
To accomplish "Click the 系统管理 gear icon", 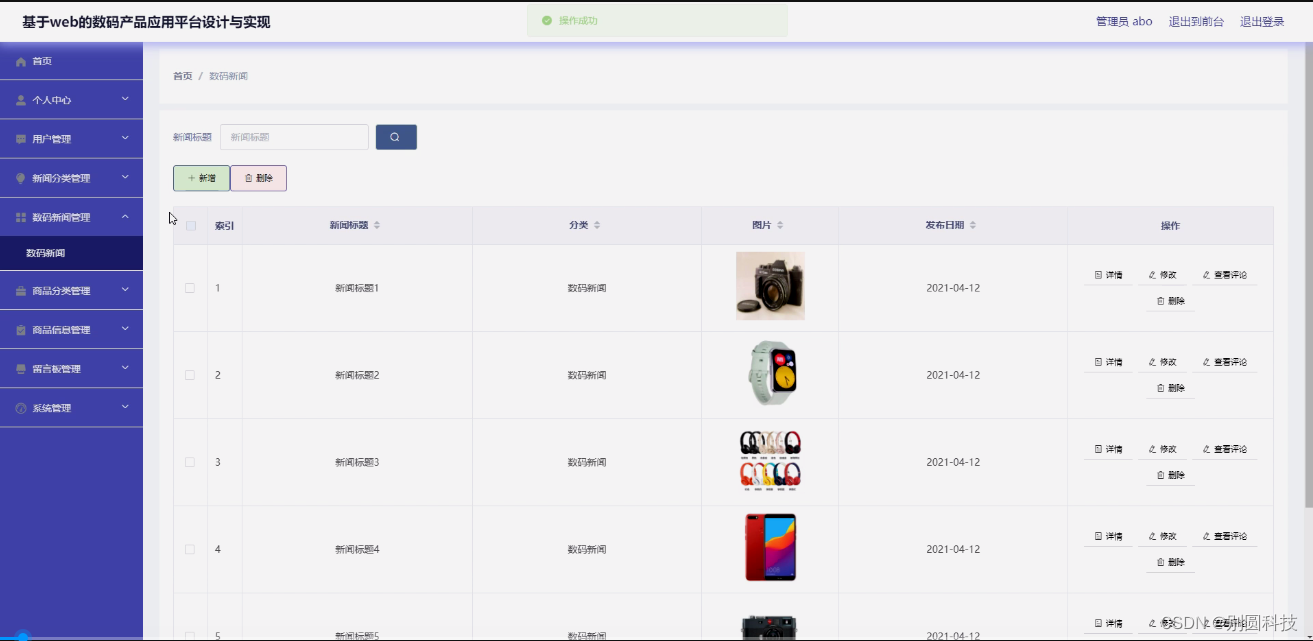I will click(x=20, y=407).
